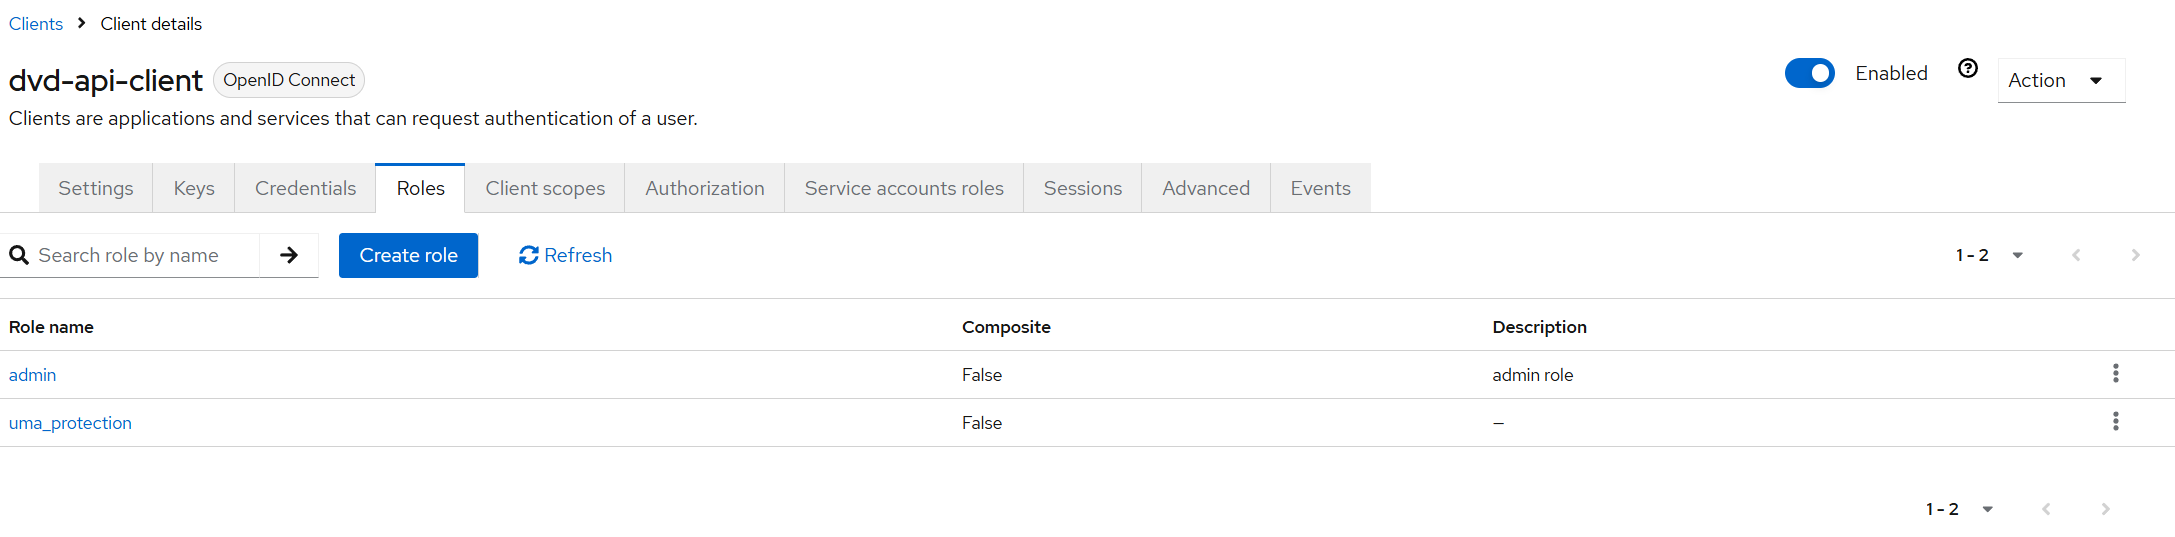2175x537 pixels.
Task: Switch to the Credentials tab
Action: [305, 188]
